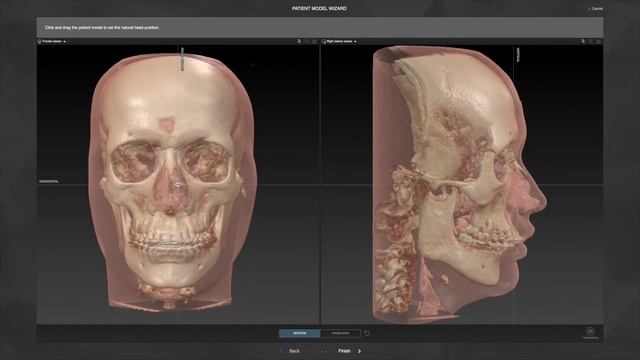The height and width of the screenshot is (360, 640).
Task: Click single-view layout icon in right lateral viewer
Action: click(591, 41)
